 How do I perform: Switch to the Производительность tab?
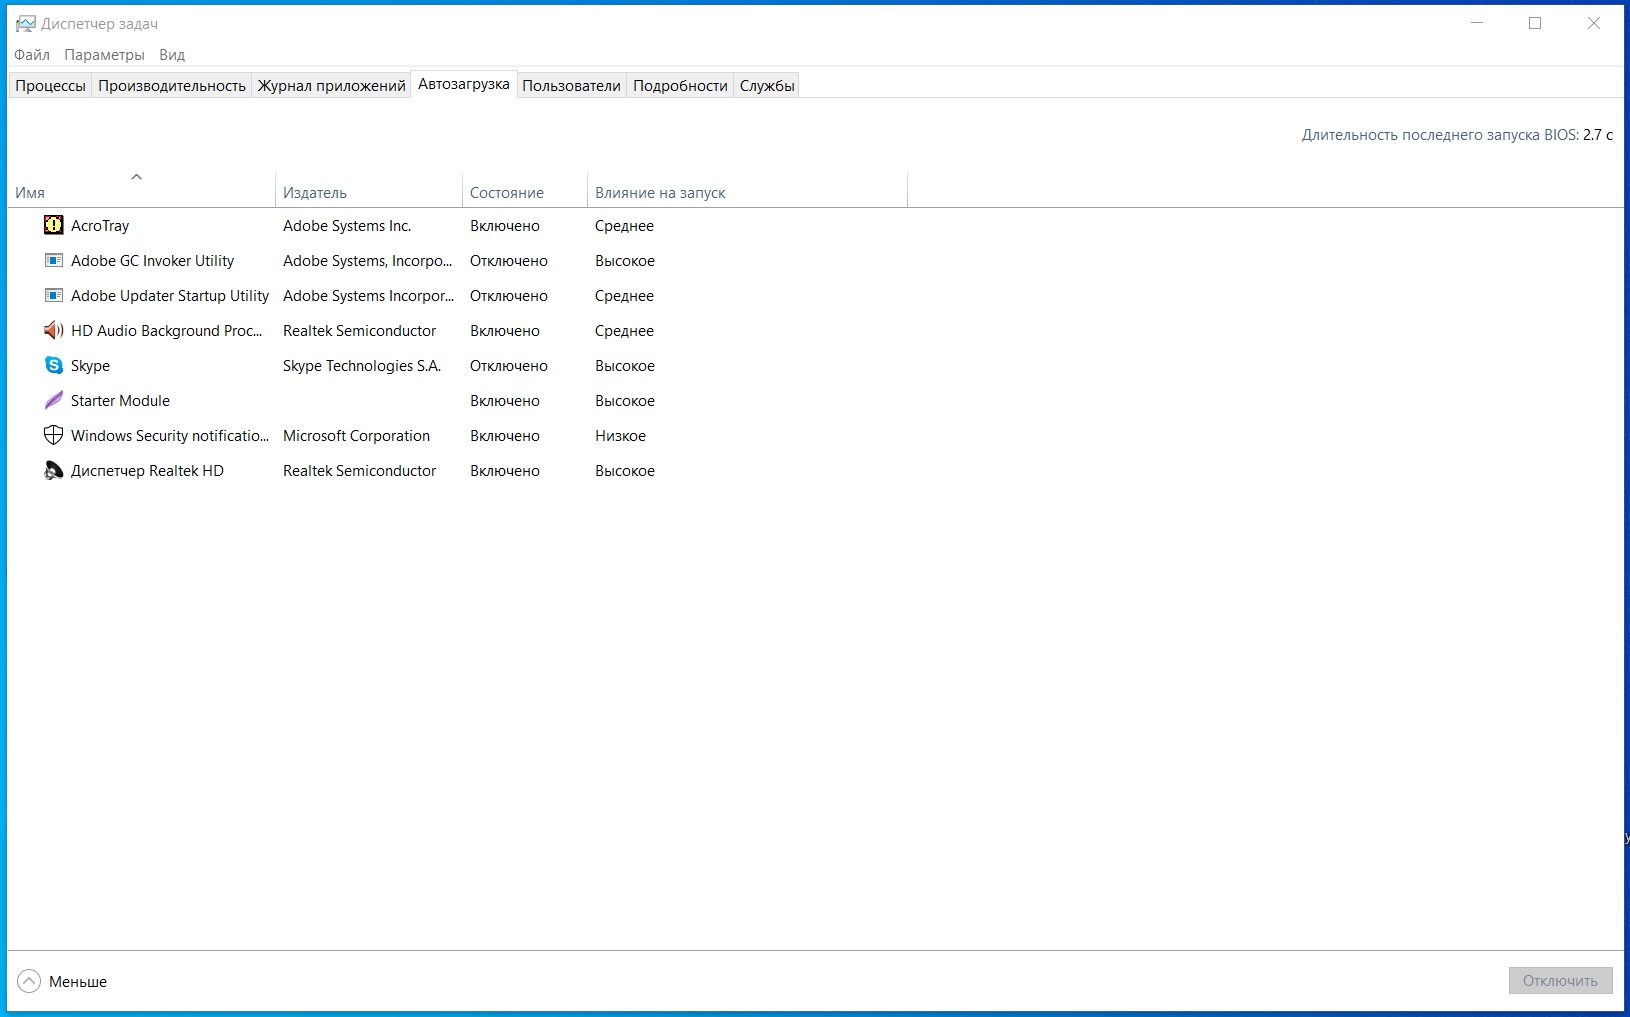click(172, 86)
